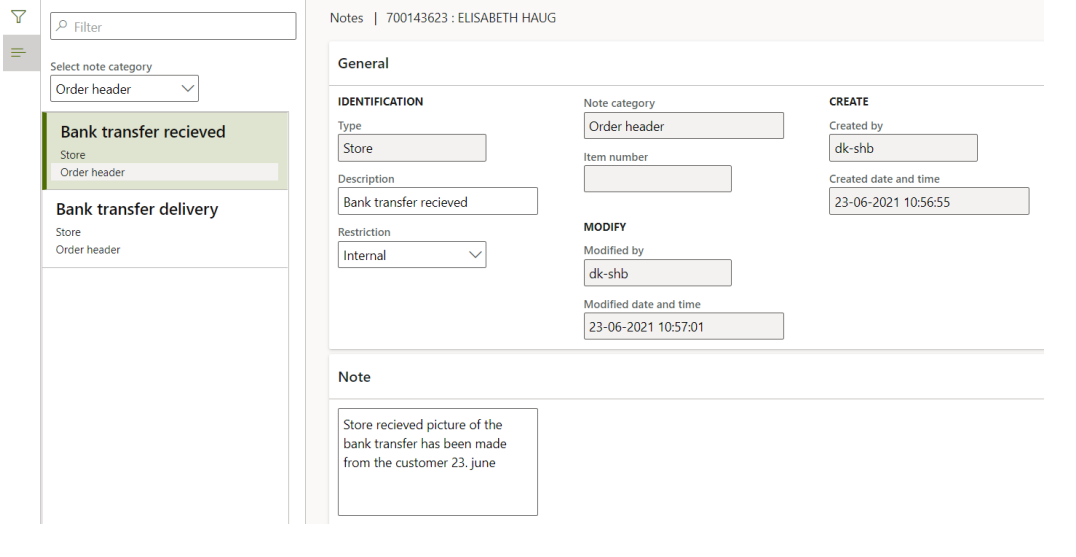The width and height of the screenshot is (1076, 557).
Task: Collapse the General section header
Action: (364, 63)
